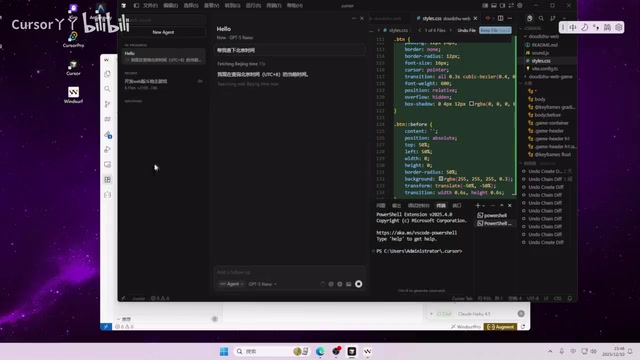Viewport: 640px width, 360px height.
Task: Open Claude Haiku 4.5 model selector in Windsurf
Action: (x=474, y=314)
